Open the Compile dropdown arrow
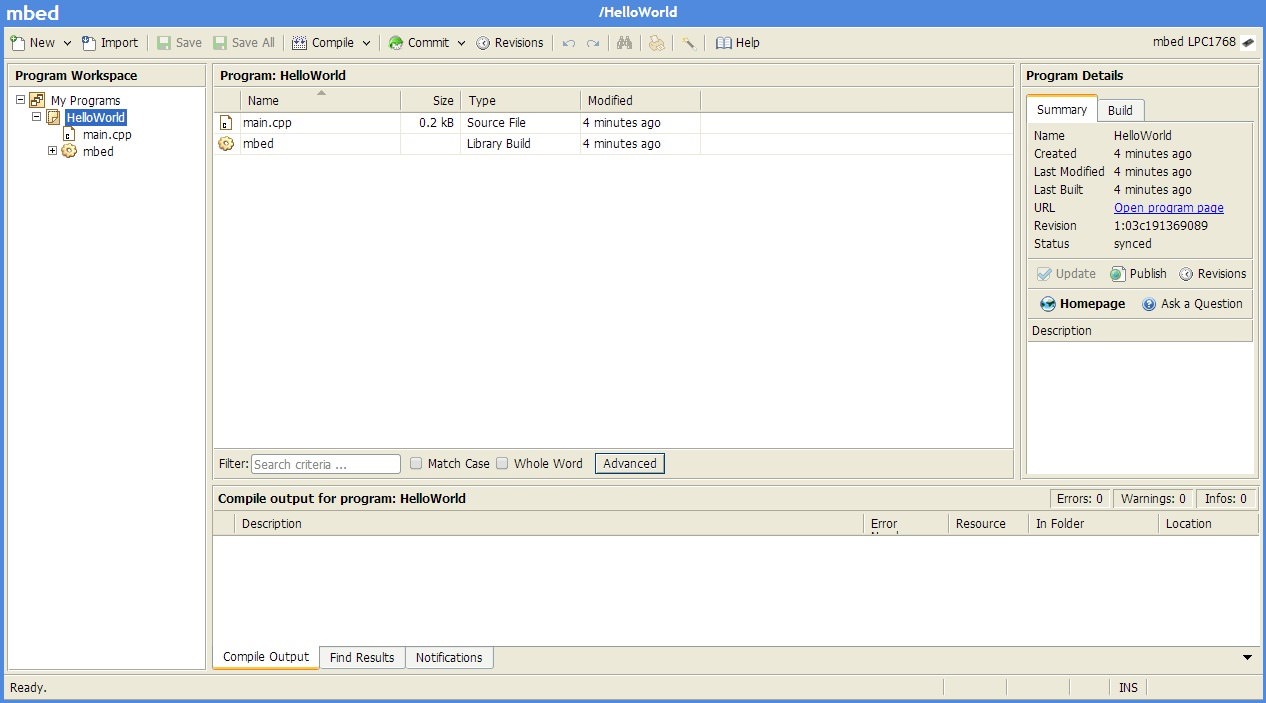 366,43
